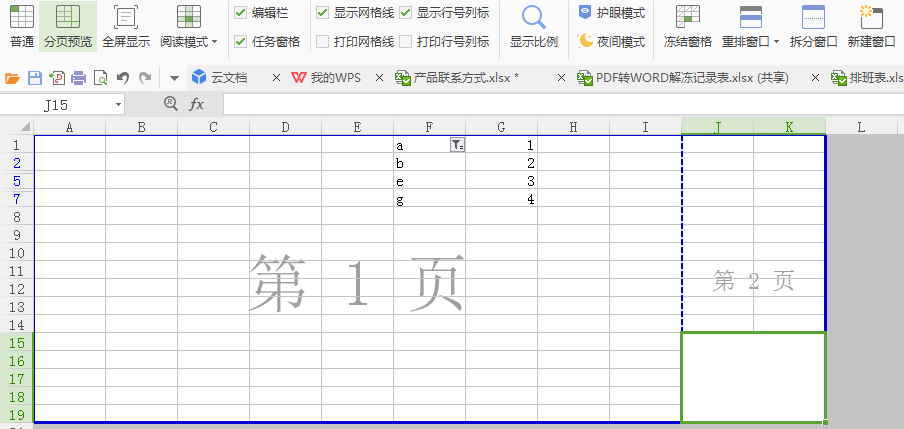Click cell G1 with value 1
The image size is (904, 429).
(502, 145)
